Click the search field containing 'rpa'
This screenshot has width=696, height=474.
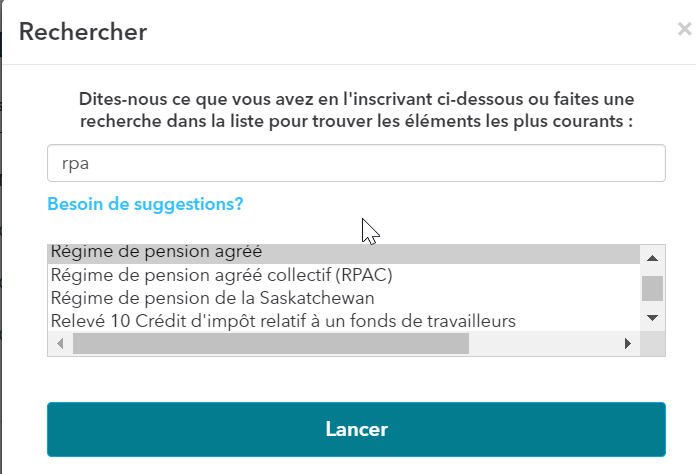[x=356, y=163]
